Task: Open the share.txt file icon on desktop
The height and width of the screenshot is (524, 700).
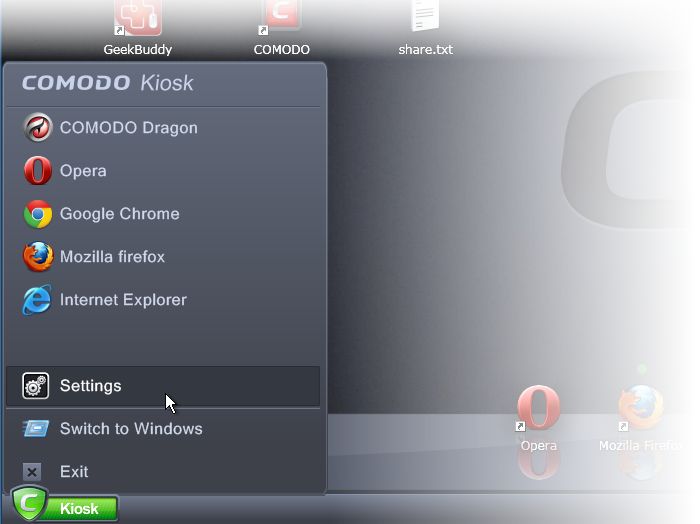Action: pos(425,16)
